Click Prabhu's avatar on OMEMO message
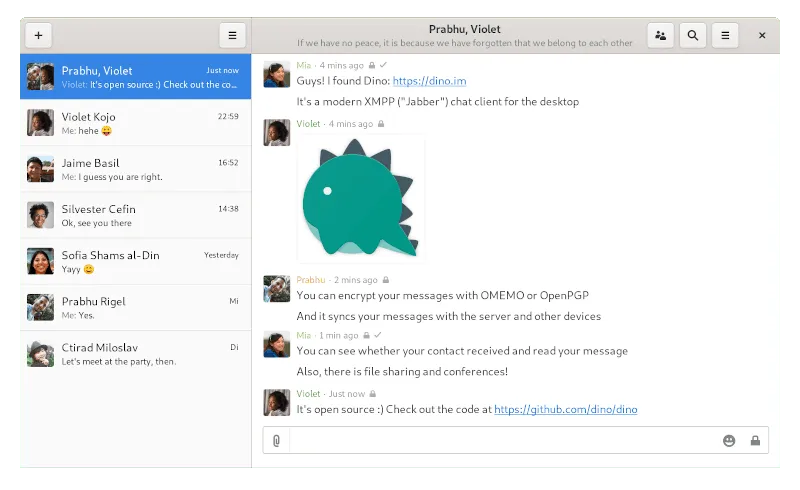Screen dimensions: 800x490 277,289
